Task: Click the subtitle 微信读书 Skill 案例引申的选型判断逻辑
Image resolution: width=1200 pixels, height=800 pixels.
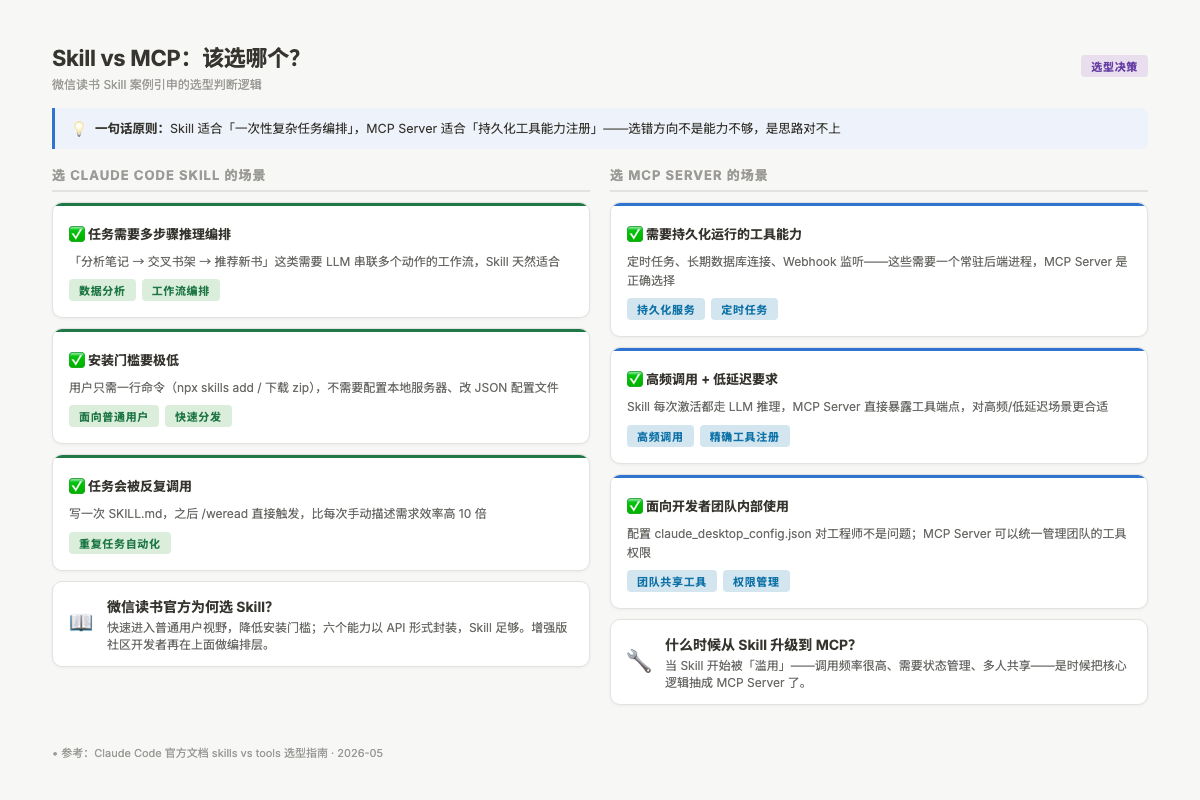Action: [157, 85]
